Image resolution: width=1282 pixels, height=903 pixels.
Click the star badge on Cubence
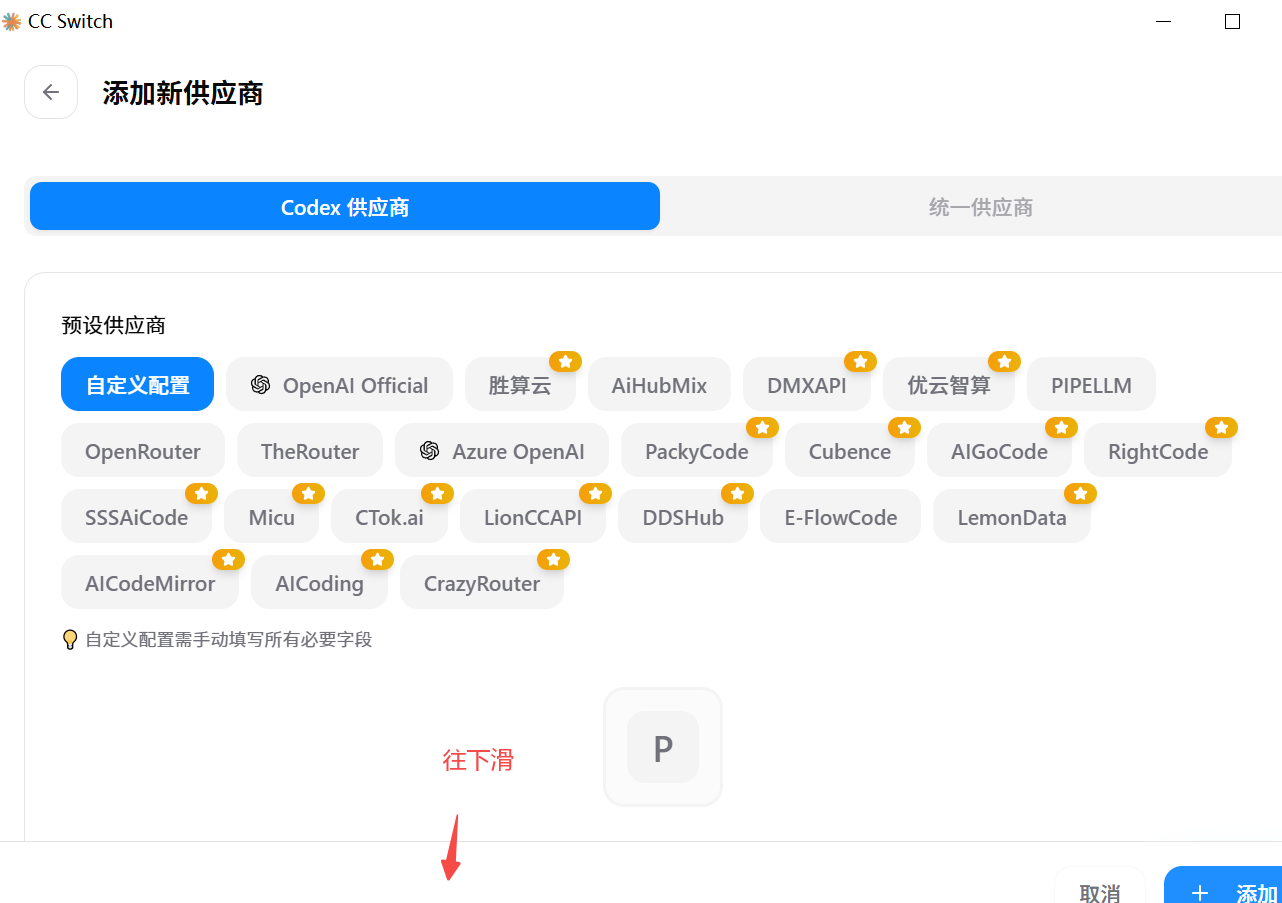[x=904, y=427]
